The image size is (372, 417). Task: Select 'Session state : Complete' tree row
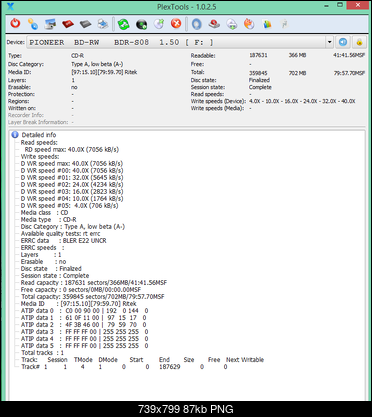55,276
